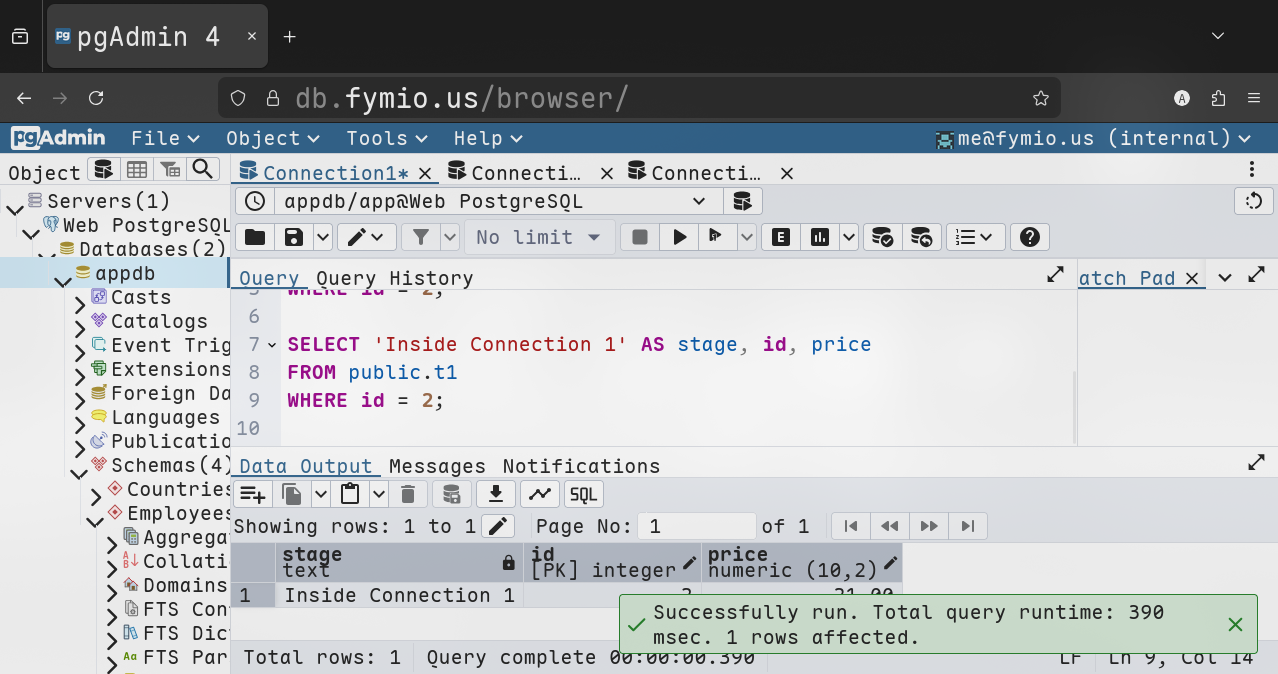Image resolution: width=1278 pixels, height=674 pixels.
Task: Open the No limit rows dropdown
Action: (x=538, y=237)
